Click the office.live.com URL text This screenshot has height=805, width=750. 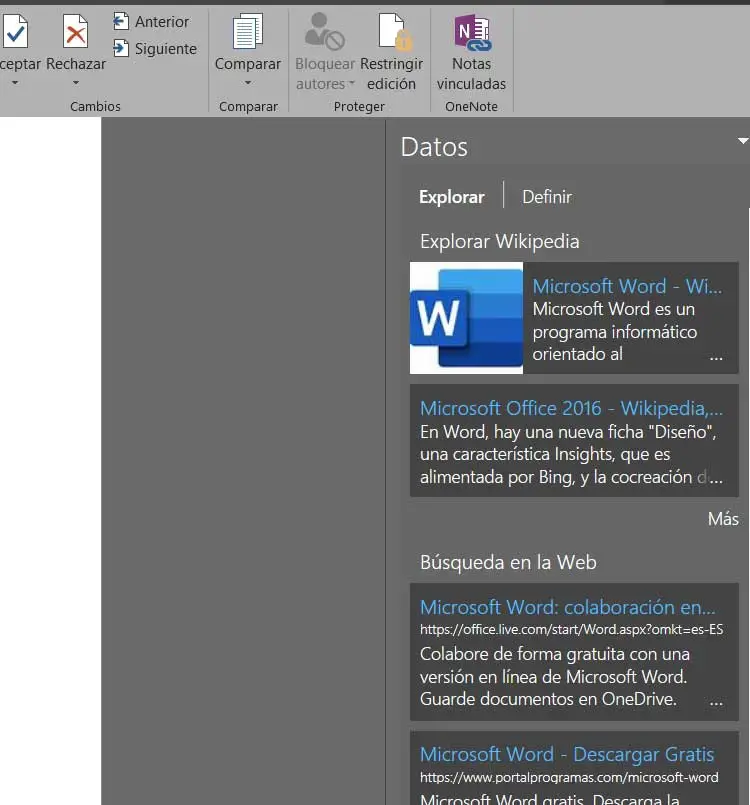click(x=571, y=629)
